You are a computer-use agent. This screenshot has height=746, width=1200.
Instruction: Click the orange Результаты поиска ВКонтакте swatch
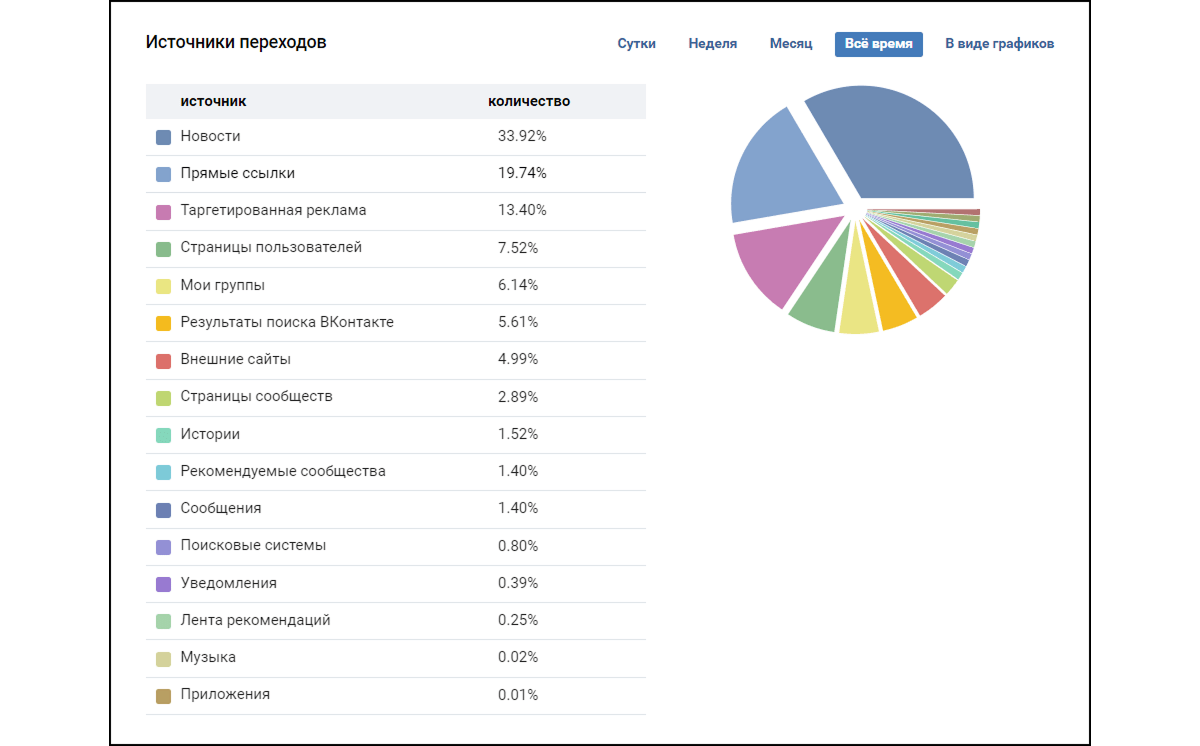[164, 323]
